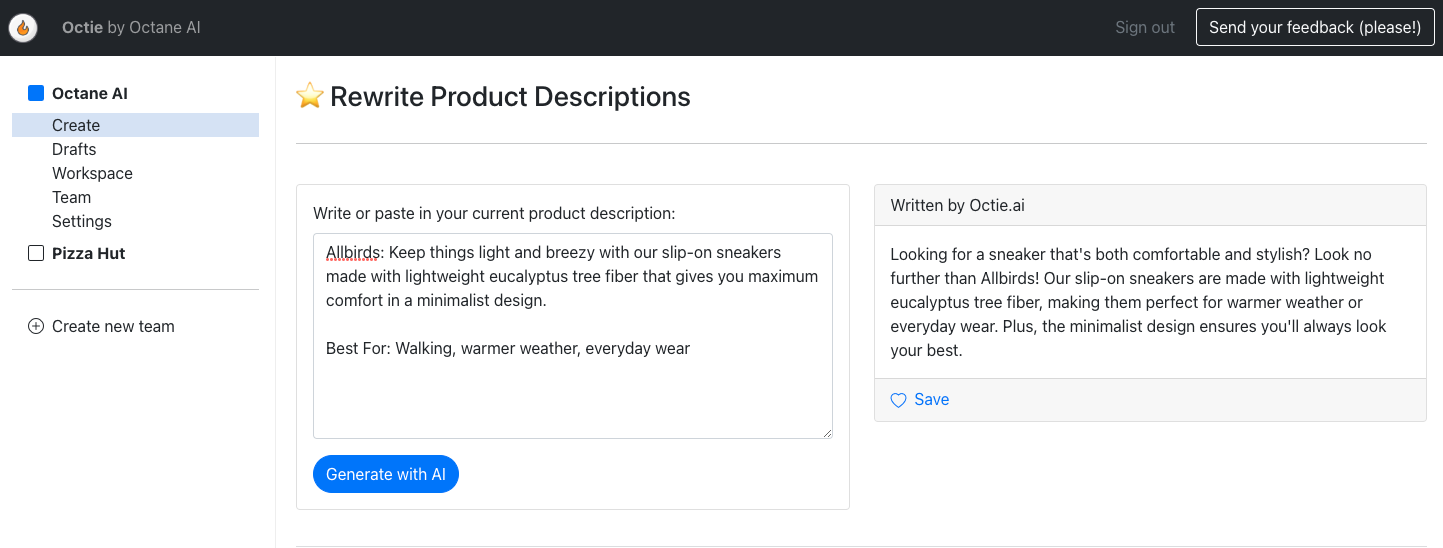The height and width of the screenshot is (548, 1443).
Task: Click the textarea resize handle corner
Action: (x=826, y=432)
